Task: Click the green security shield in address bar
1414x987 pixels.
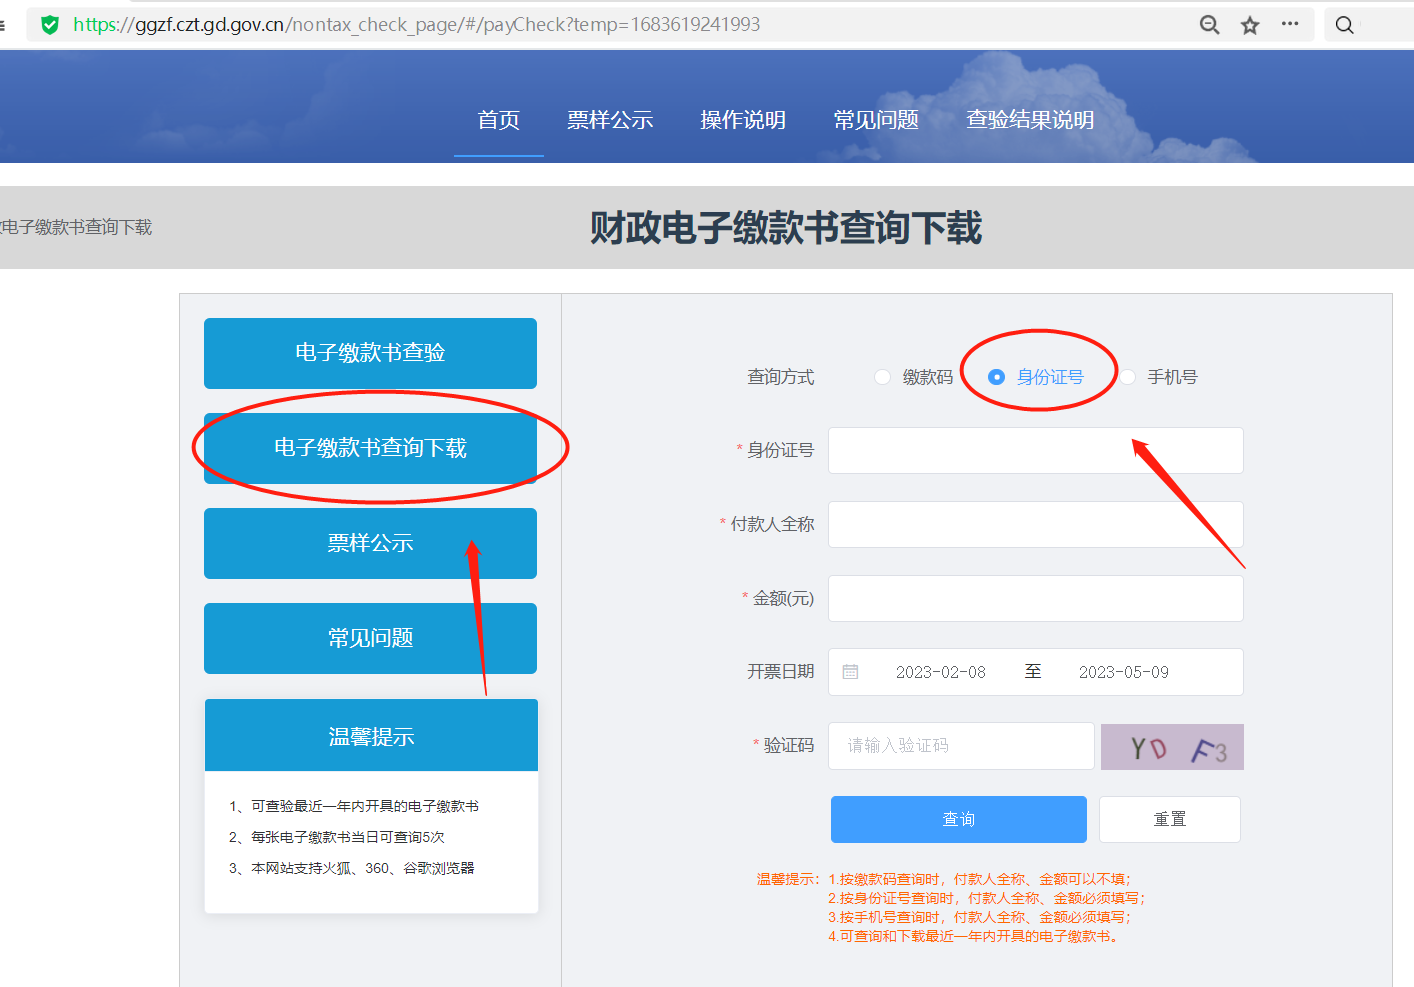Action: click(49, 24)
